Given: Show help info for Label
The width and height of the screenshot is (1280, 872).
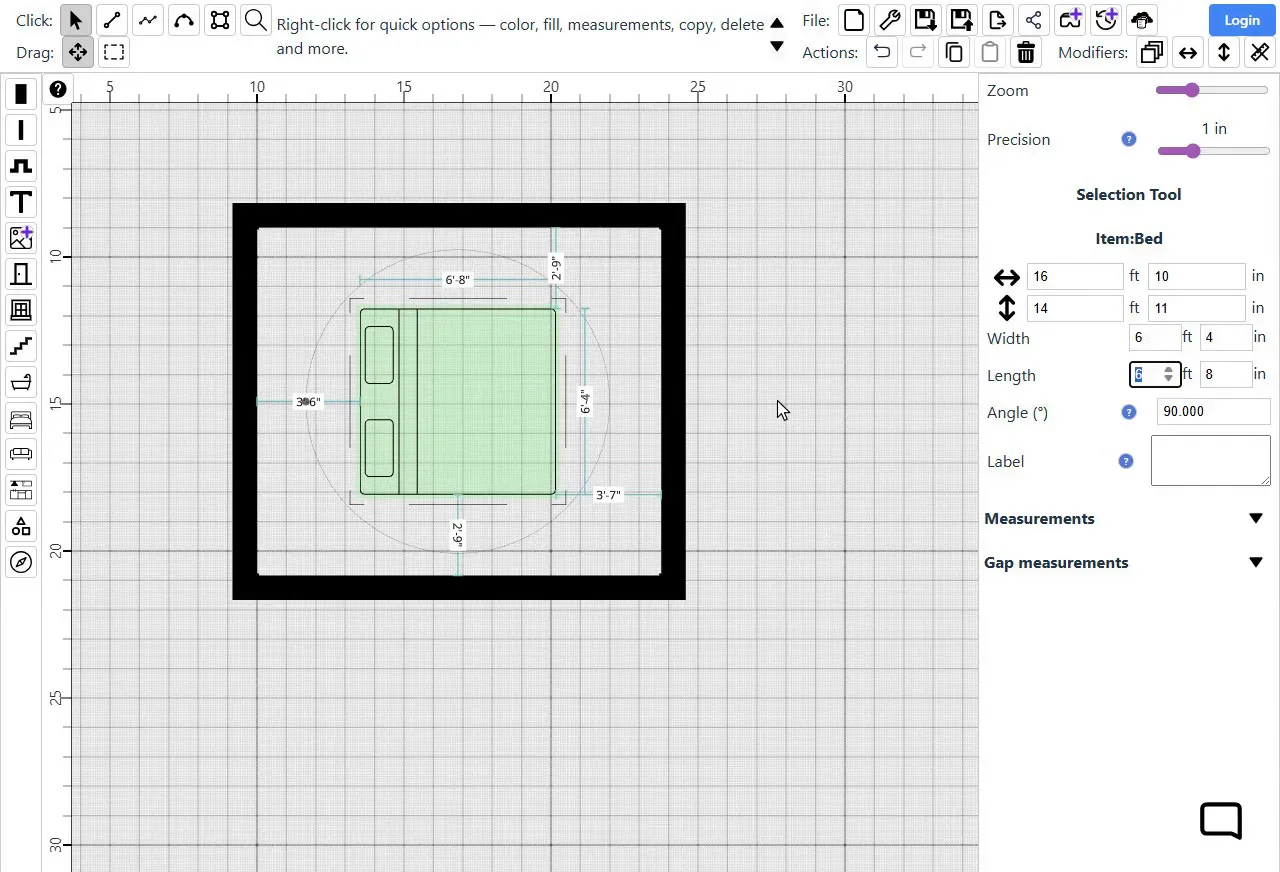Looking at the screenshot, I should point(1126,461).
